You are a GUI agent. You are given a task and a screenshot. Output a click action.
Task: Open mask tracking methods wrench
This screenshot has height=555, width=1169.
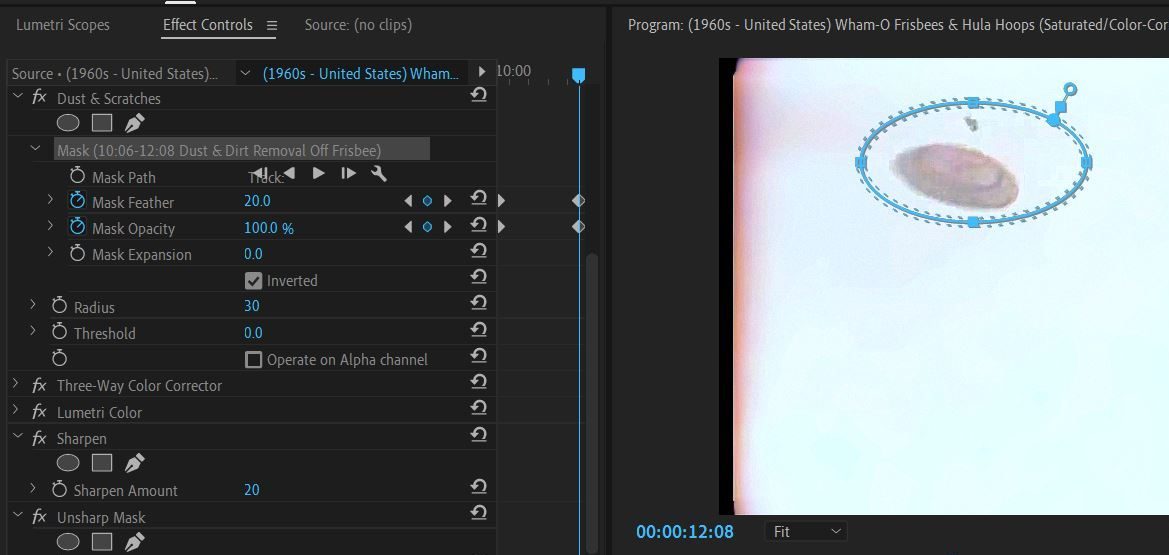pos(379,174)
